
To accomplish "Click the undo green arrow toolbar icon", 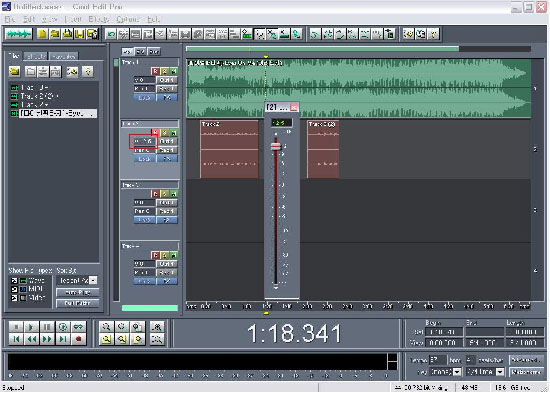I will [x=111, y=34].
